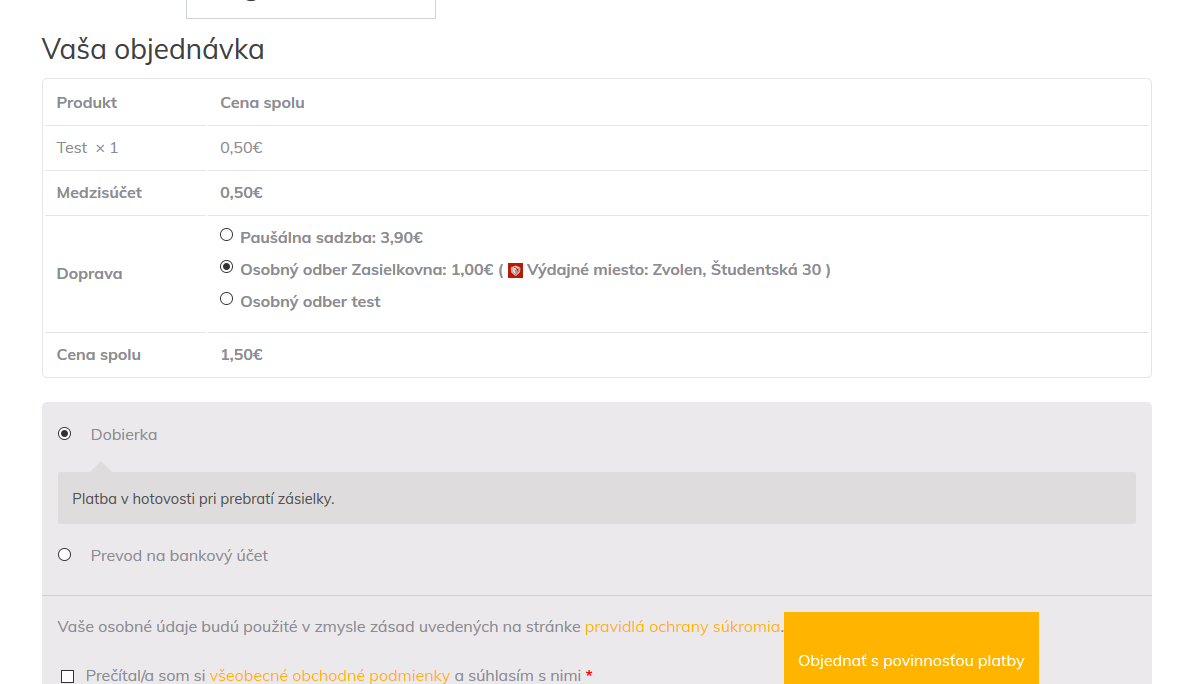Click the Test × 1 product row
This screenshot has height=684, width=1189.
point(597,148)
